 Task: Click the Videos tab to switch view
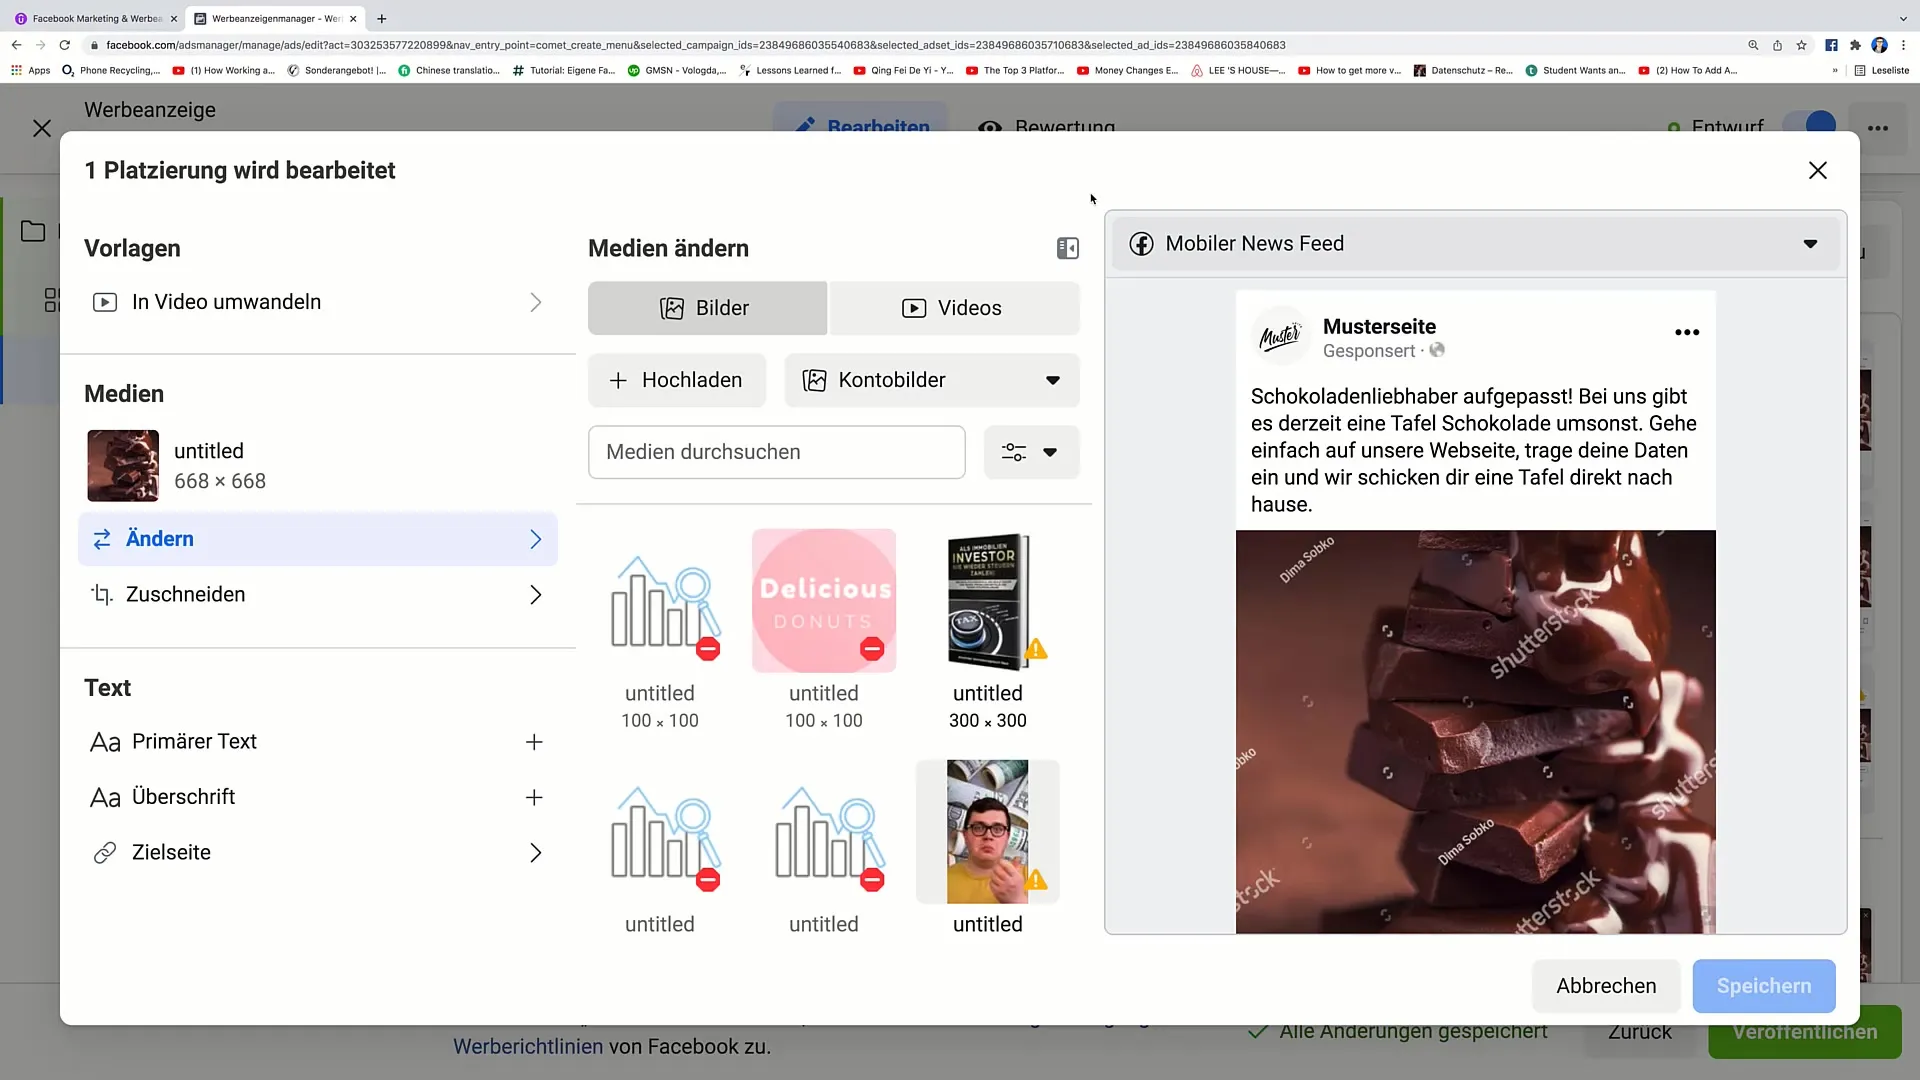click(x=955, y=307)
